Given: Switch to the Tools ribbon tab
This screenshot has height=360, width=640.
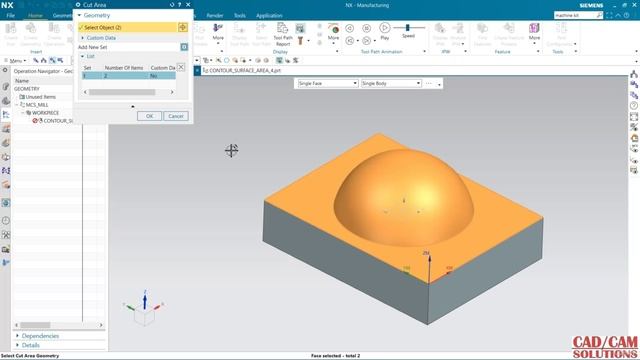Looking at the screenshot, I should point(240,16).
